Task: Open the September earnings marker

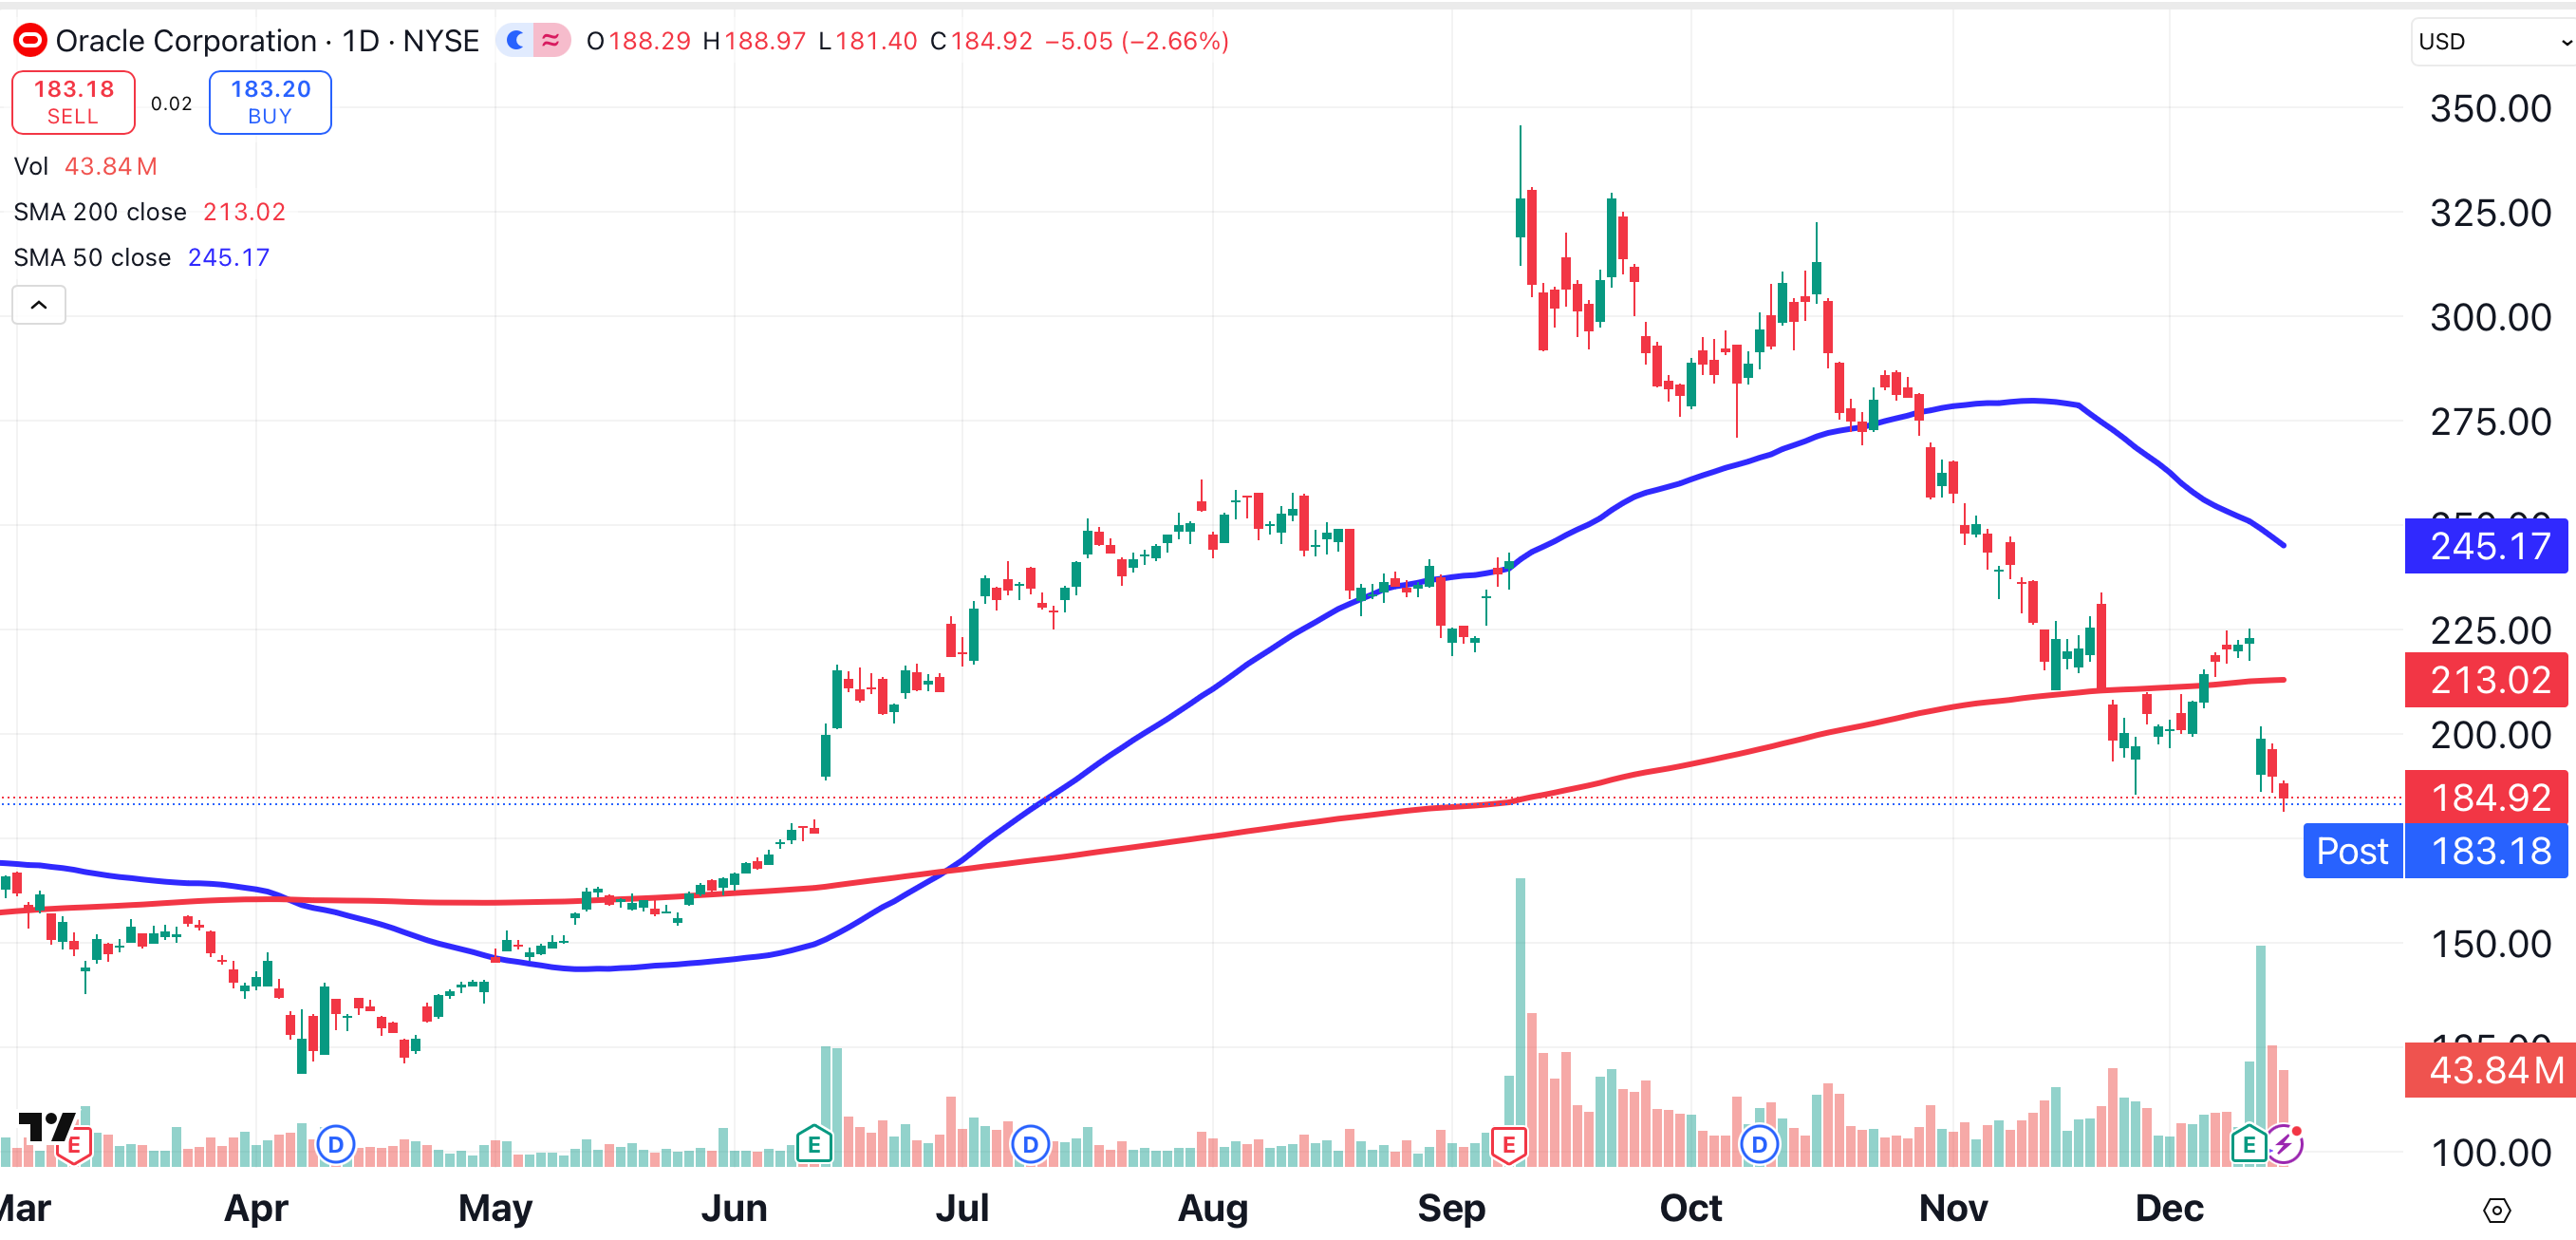Action: coord(1508,1143)
